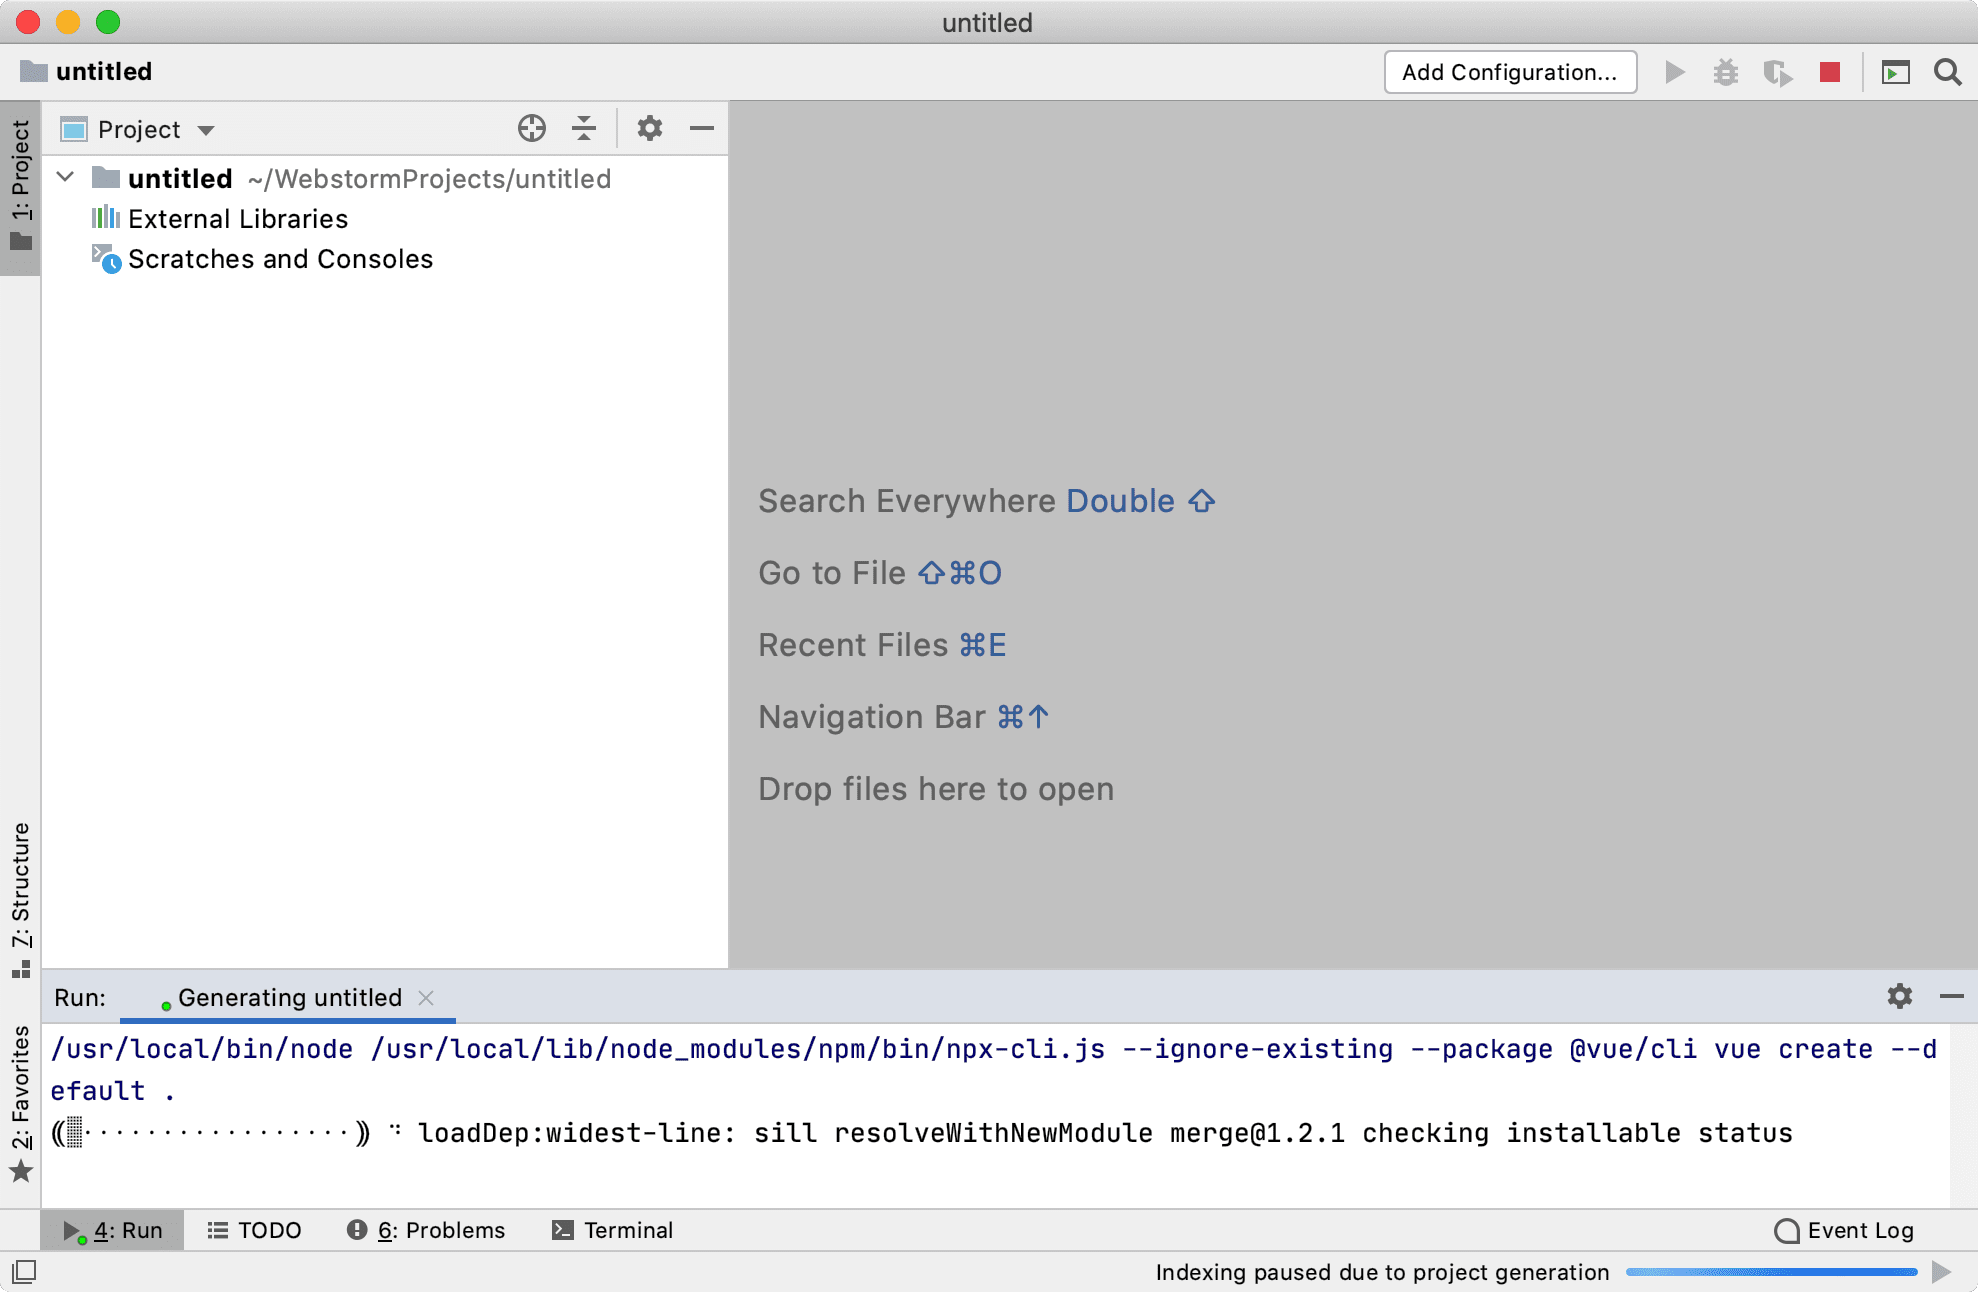Click 'Search Everywhere Double' hint text
1978x1292 pixels.
pos(986,500)
